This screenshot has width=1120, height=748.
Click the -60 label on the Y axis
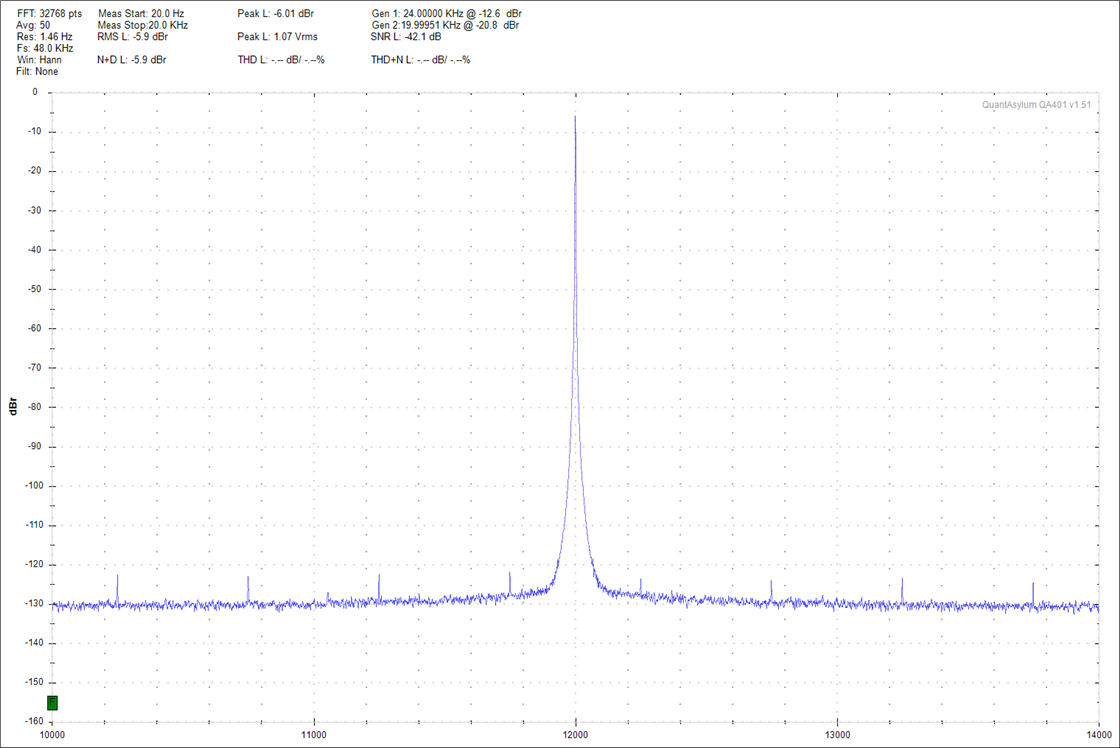coord(34,329)
